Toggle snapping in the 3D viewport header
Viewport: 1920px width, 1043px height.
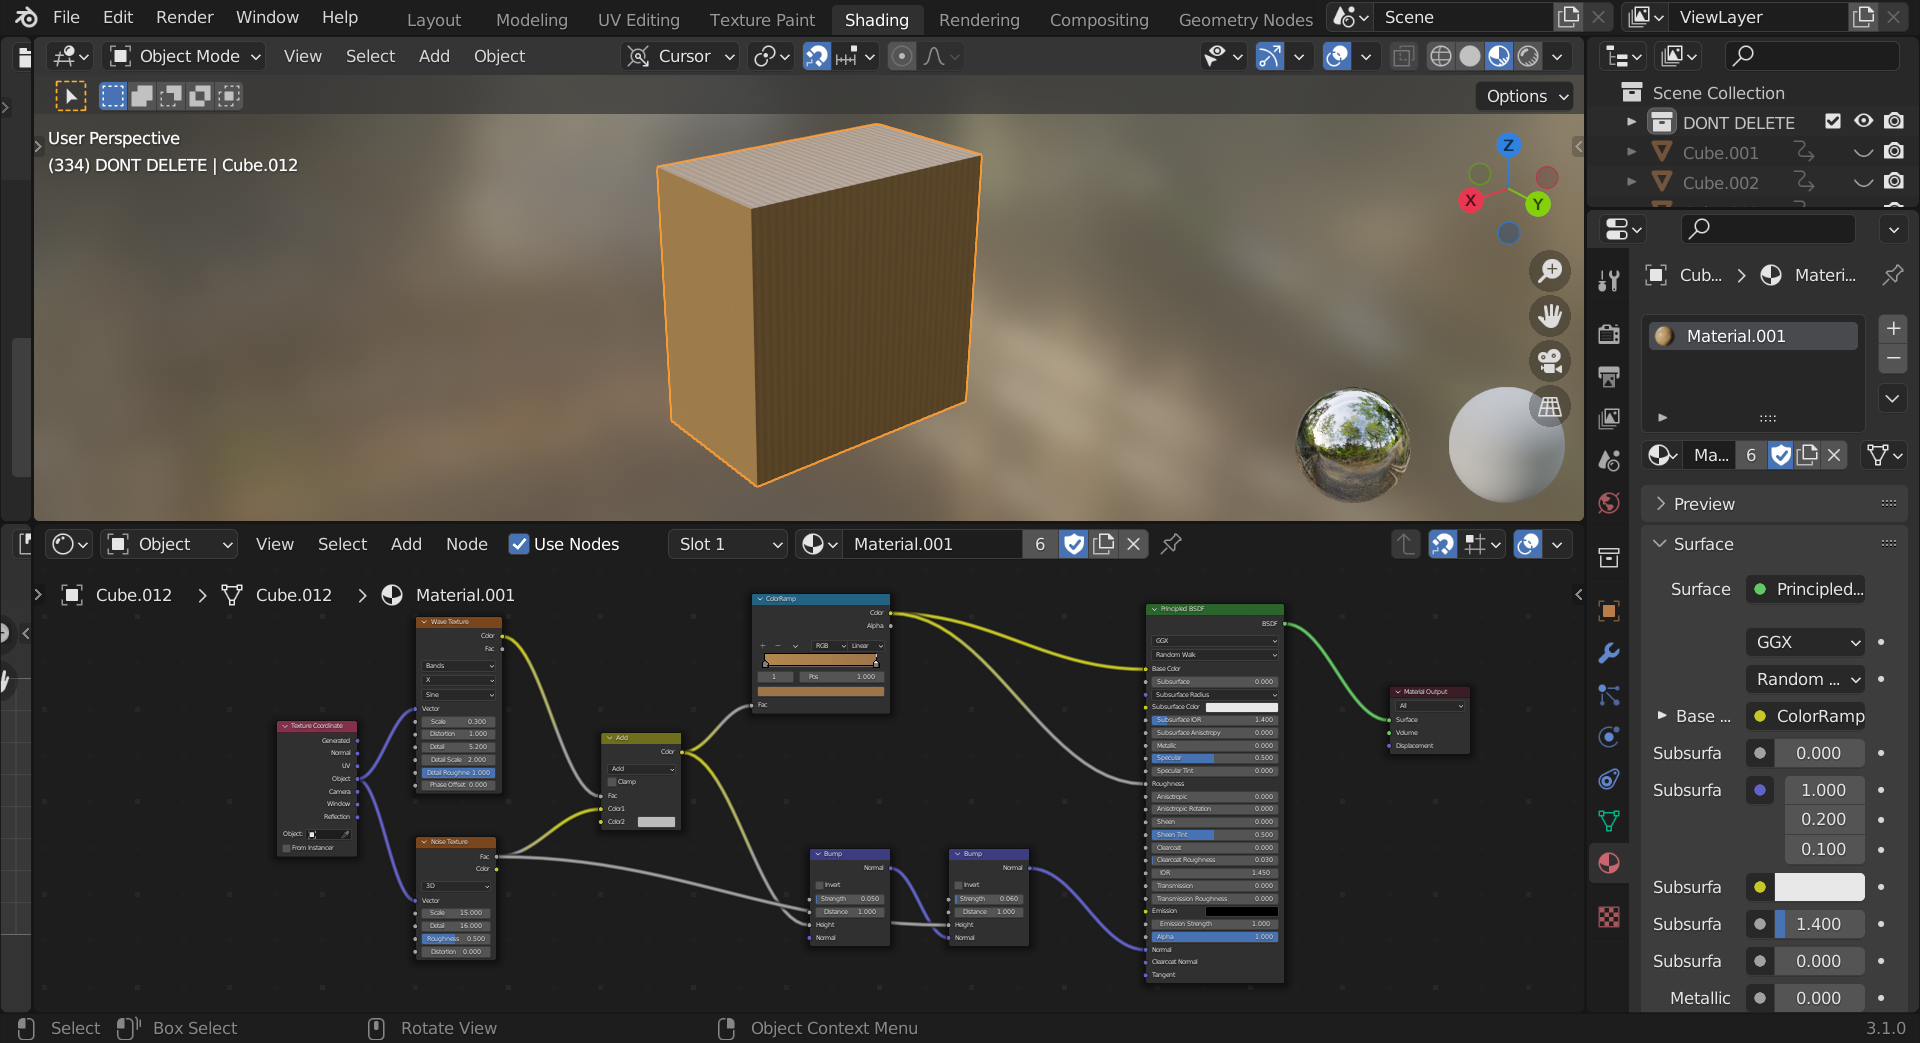click(x=817, y=56)
